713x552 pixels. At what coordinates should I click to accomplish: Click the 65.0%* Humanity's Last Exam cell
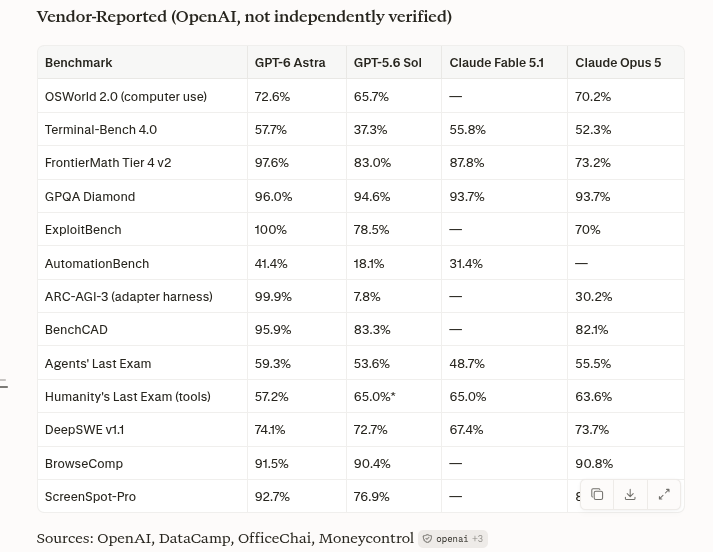point(375,396)
